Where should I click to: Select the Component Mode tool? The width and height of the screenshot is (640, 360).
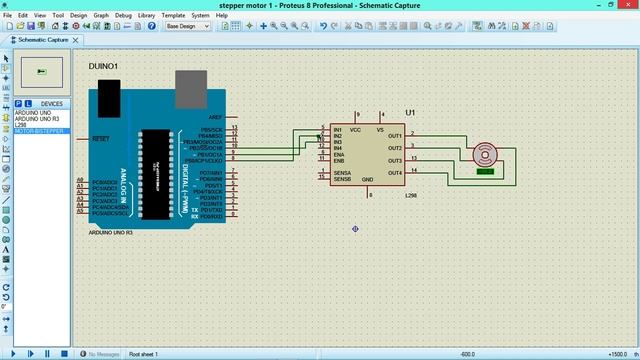click(x=6, y=68)
